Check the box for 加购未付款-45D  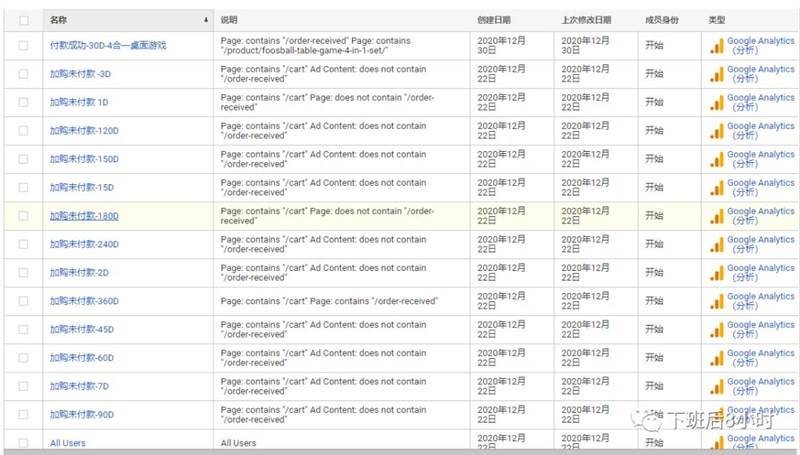click(x=23, y=330)
